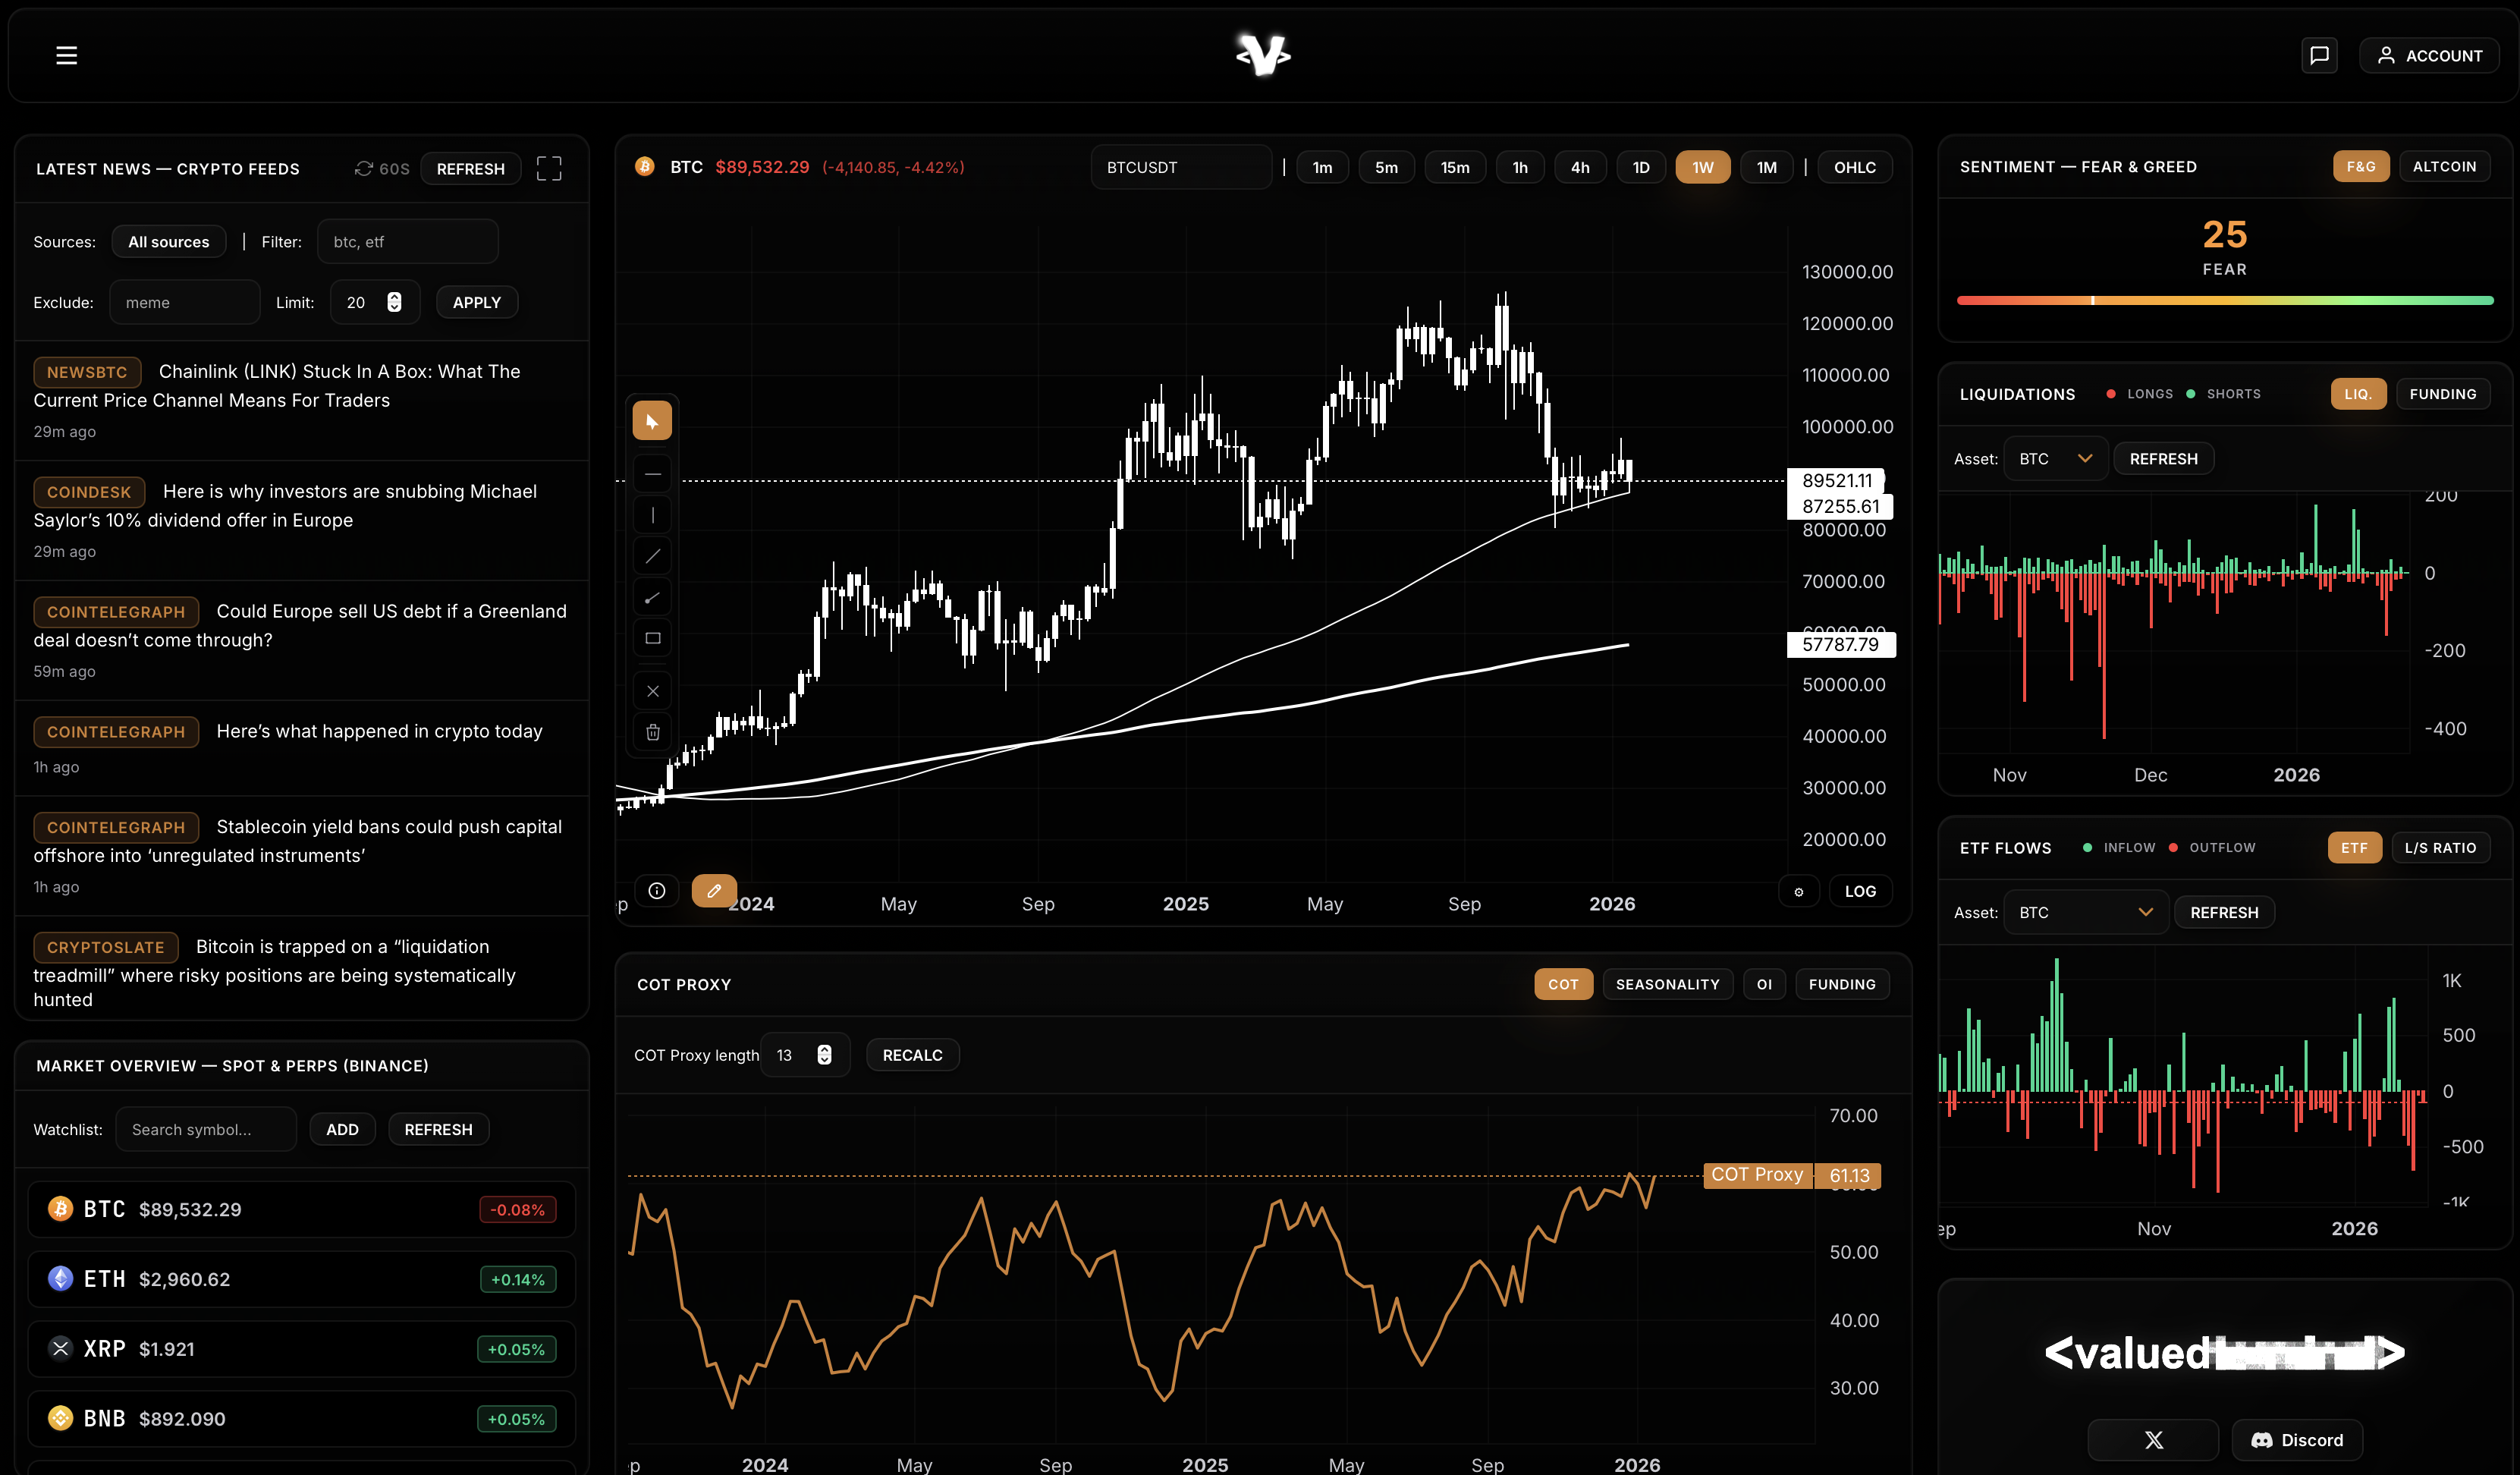Select the vertical line drawing tool
Viewport: 2520px width, 1475px height.
pos(652,515)
